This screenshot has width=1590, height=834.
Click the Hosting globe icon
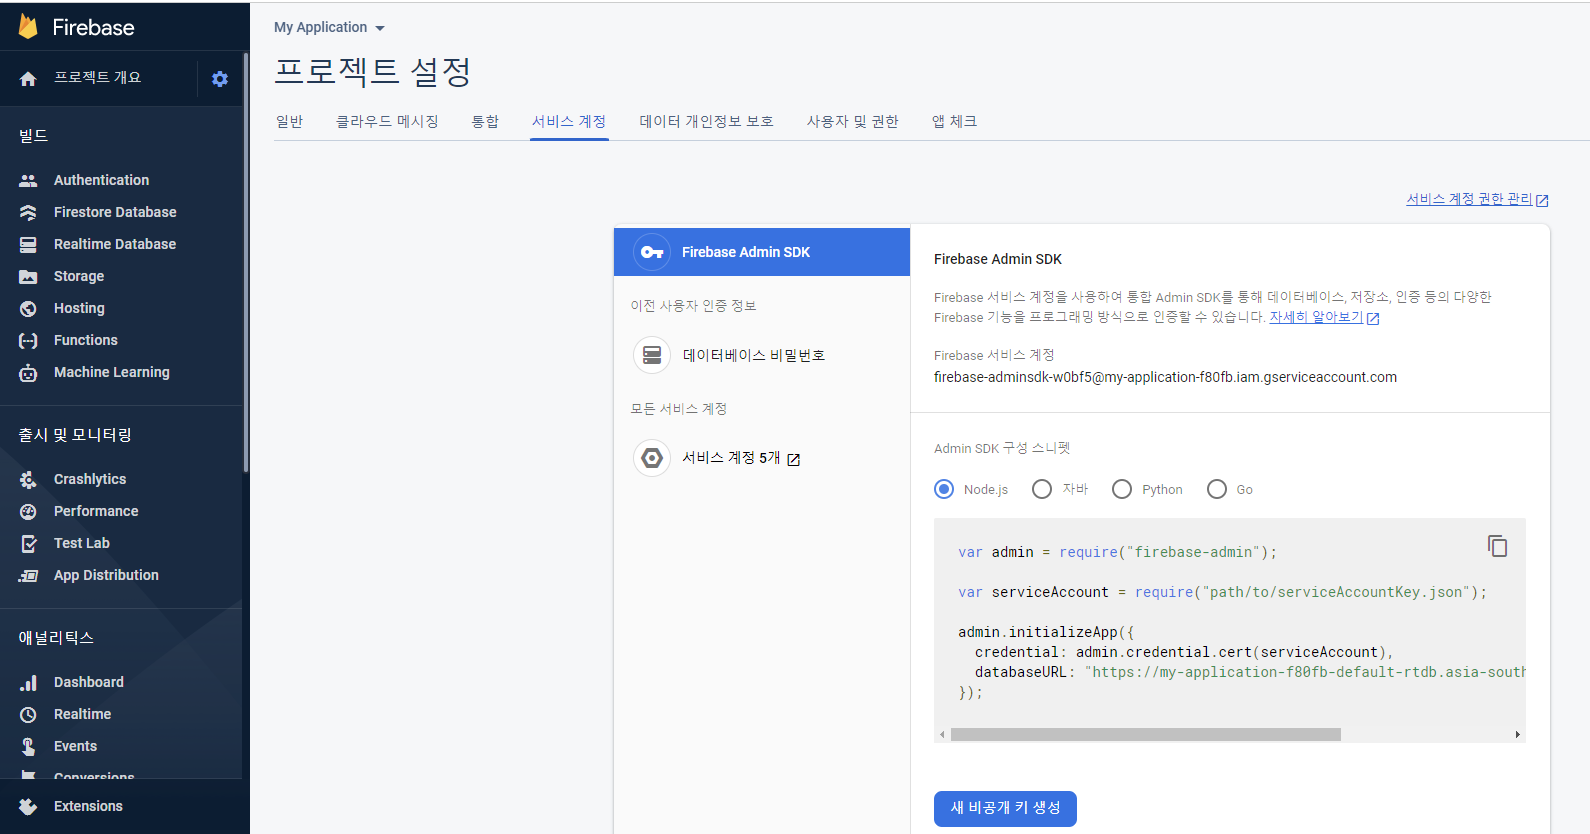click(x=28, y=308)
